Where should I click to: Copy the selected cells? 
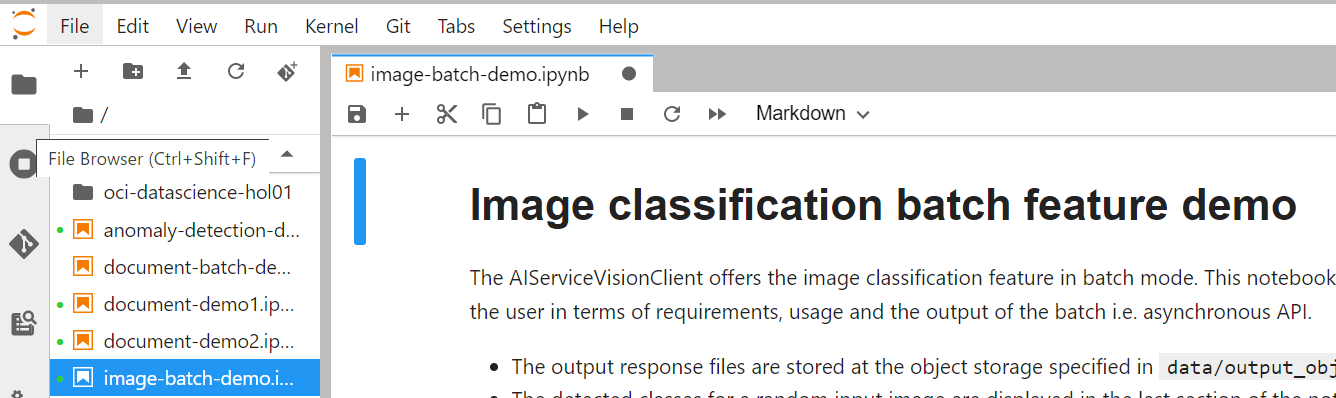click(x=492, y=114)
